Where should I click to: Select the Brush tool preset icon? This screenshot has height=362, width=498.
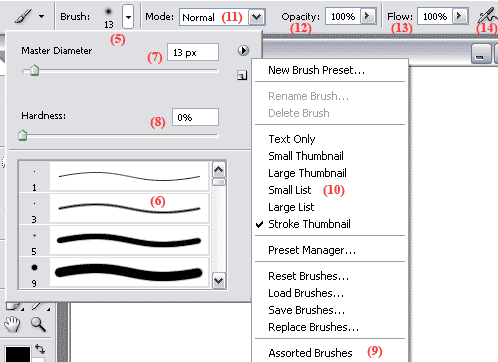[23, 16]
